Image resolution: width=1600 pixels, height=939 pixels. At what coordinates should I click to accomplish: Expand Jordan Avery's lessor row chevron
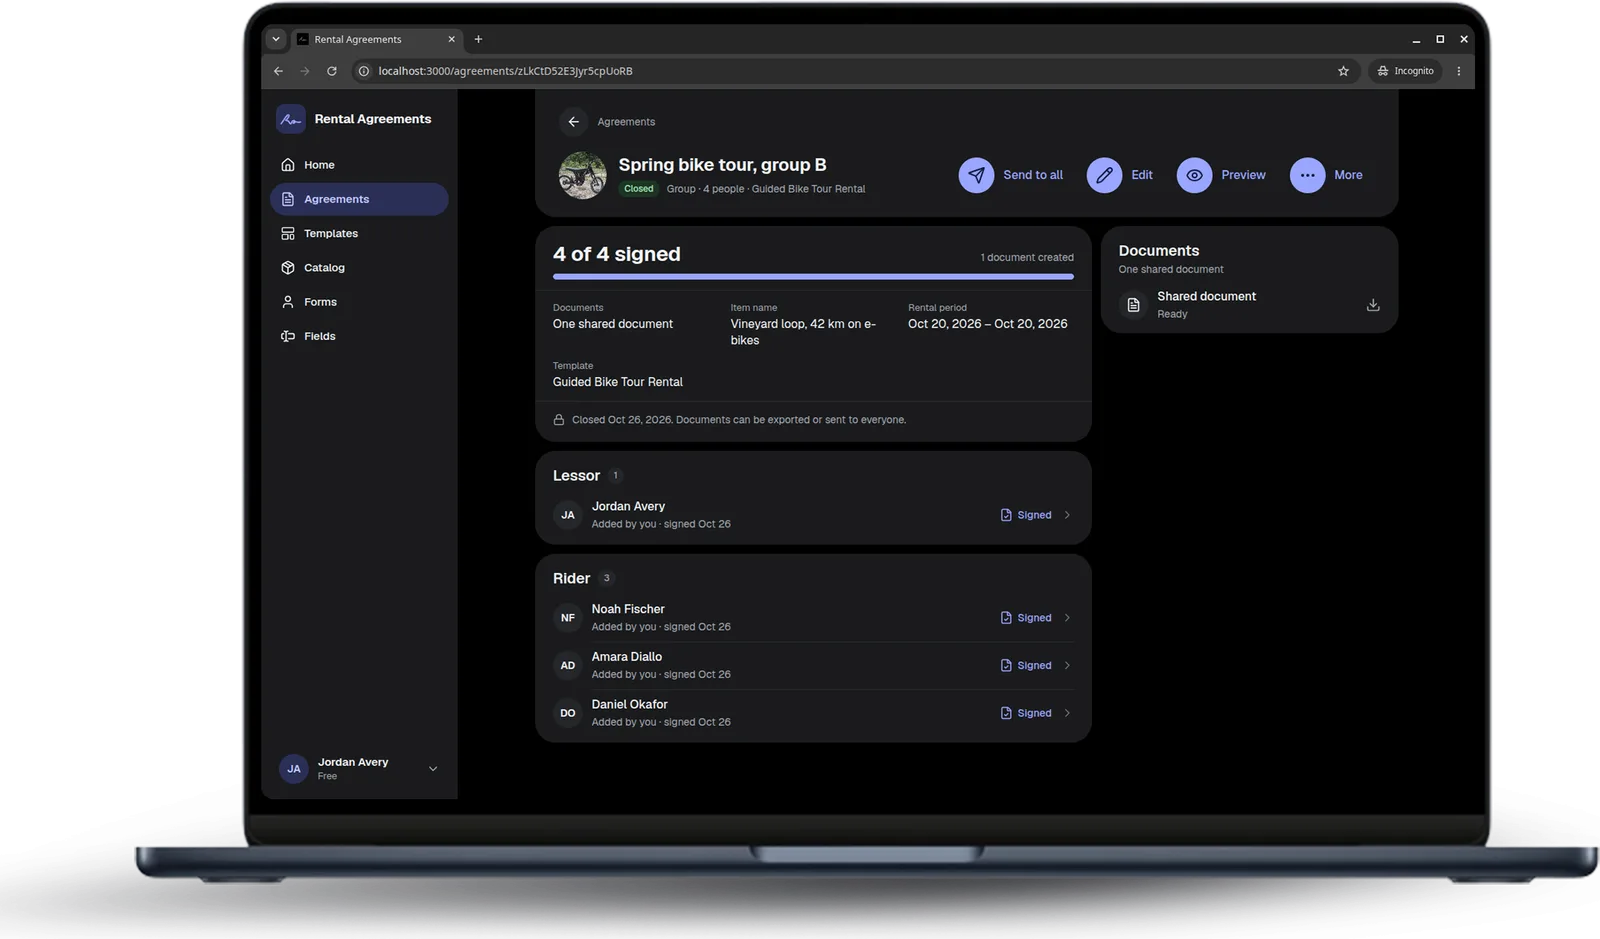[1067, 515]
